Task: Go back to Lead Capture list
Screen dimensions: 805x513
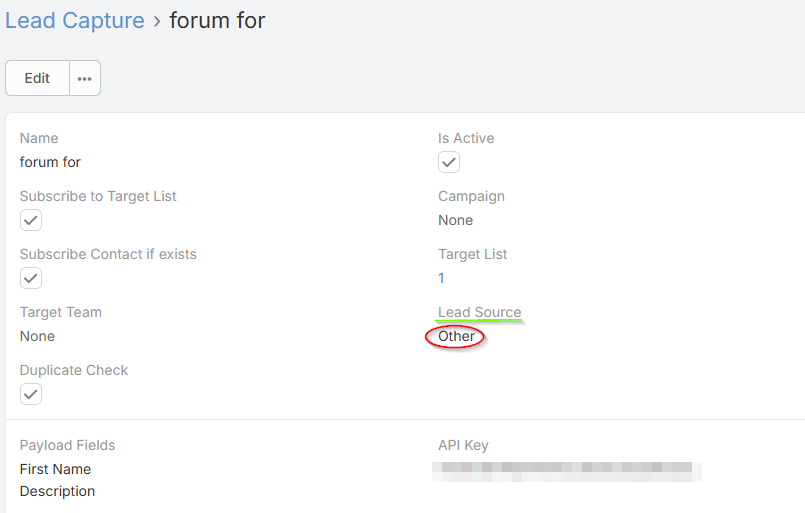Action: [x=75, y=20]
